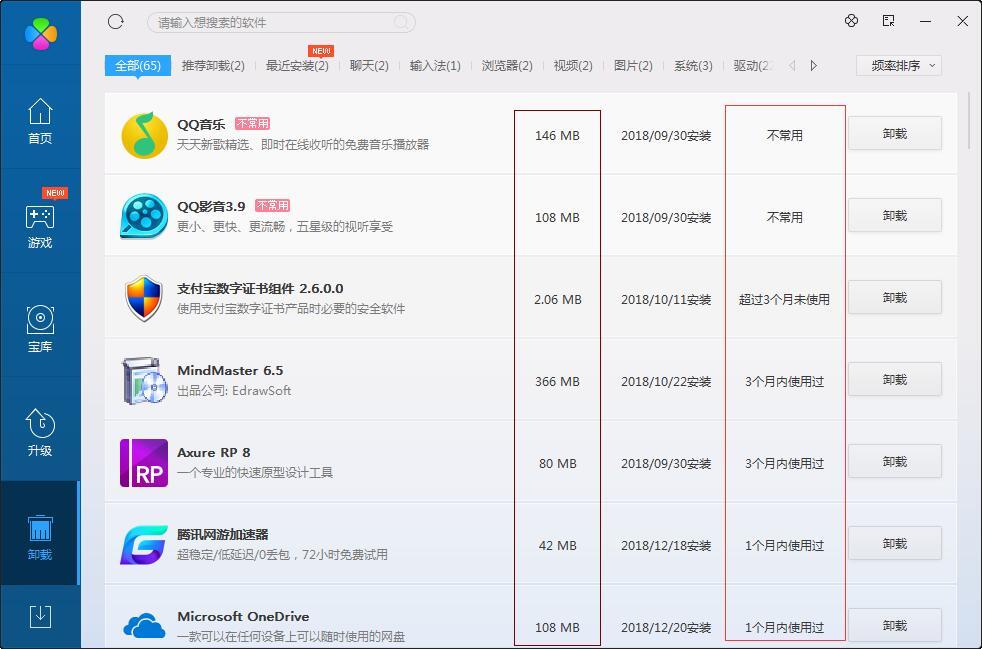Click the refresh icon beside the search box
982x649 pixels.
tap(115, 21)
